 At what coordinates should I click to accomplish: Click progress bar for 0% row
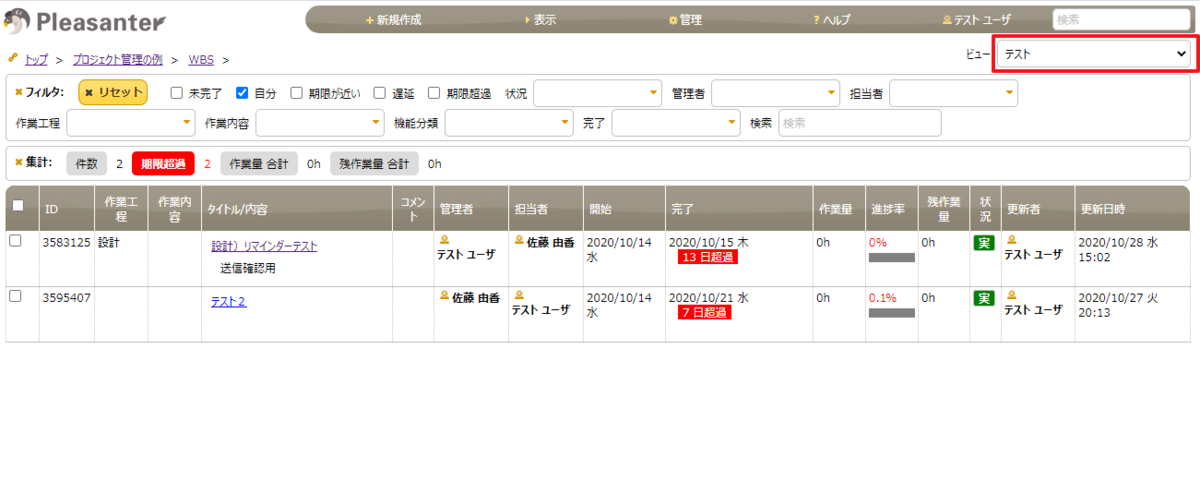click(892, 258)
